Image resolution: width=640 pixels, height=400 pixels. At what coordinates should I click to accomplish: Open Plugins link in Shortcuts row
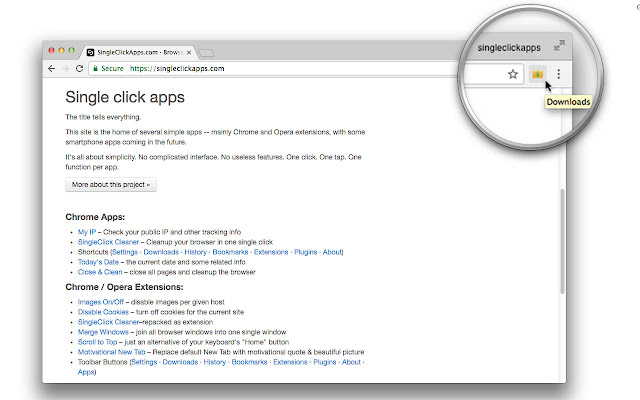[306, 252]
